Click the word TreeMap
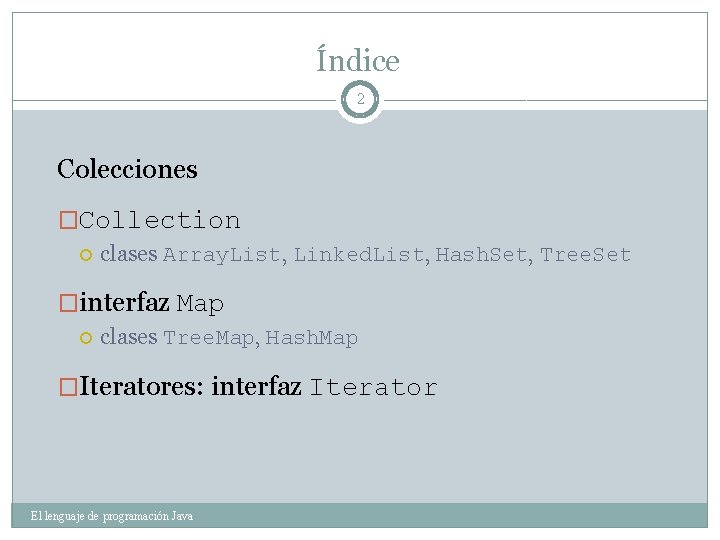 pos(208,338)
